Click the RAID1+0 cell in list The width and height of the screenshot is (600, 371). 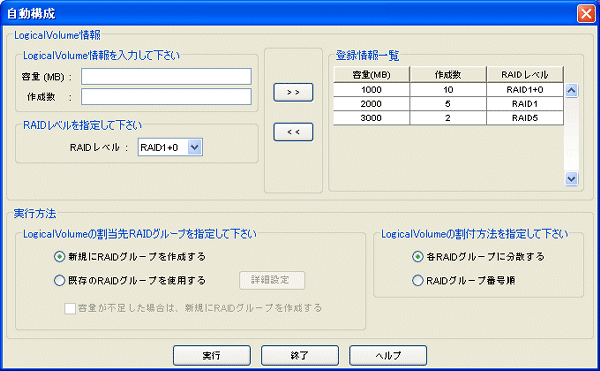525,90
